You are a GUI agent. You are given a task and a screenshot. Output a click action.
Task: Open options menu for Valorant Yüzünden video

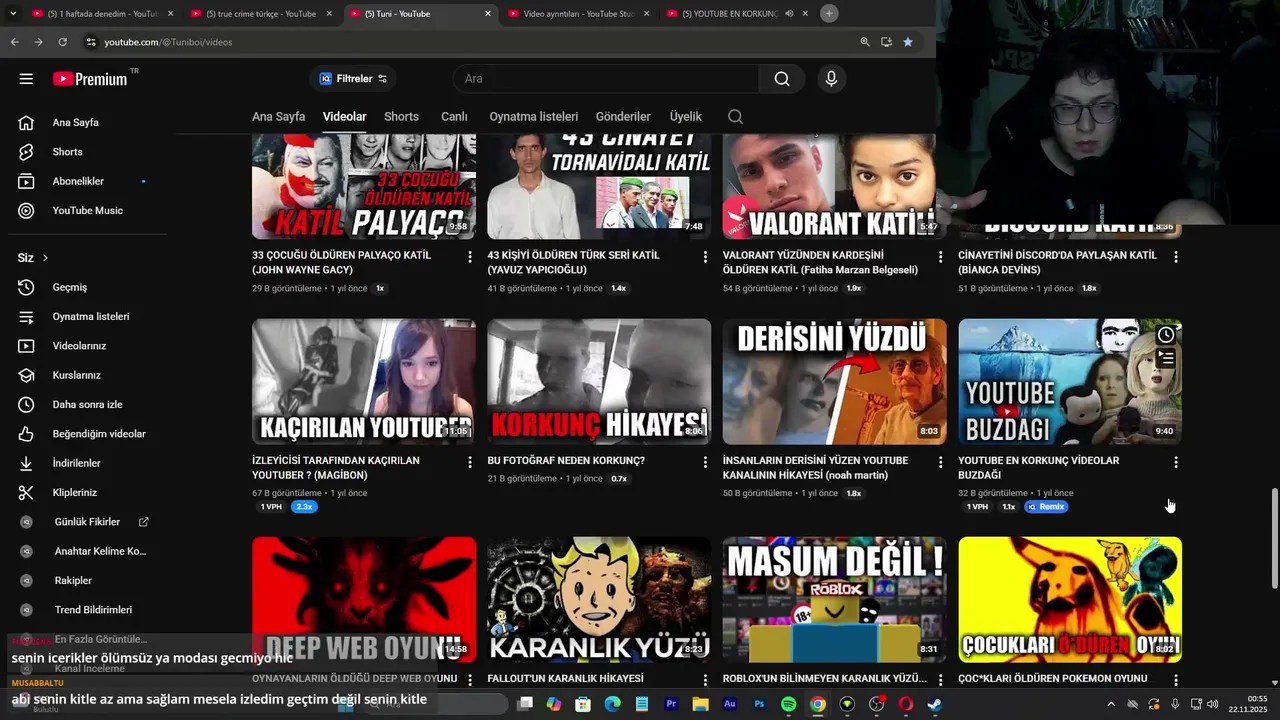pos(940,257)
